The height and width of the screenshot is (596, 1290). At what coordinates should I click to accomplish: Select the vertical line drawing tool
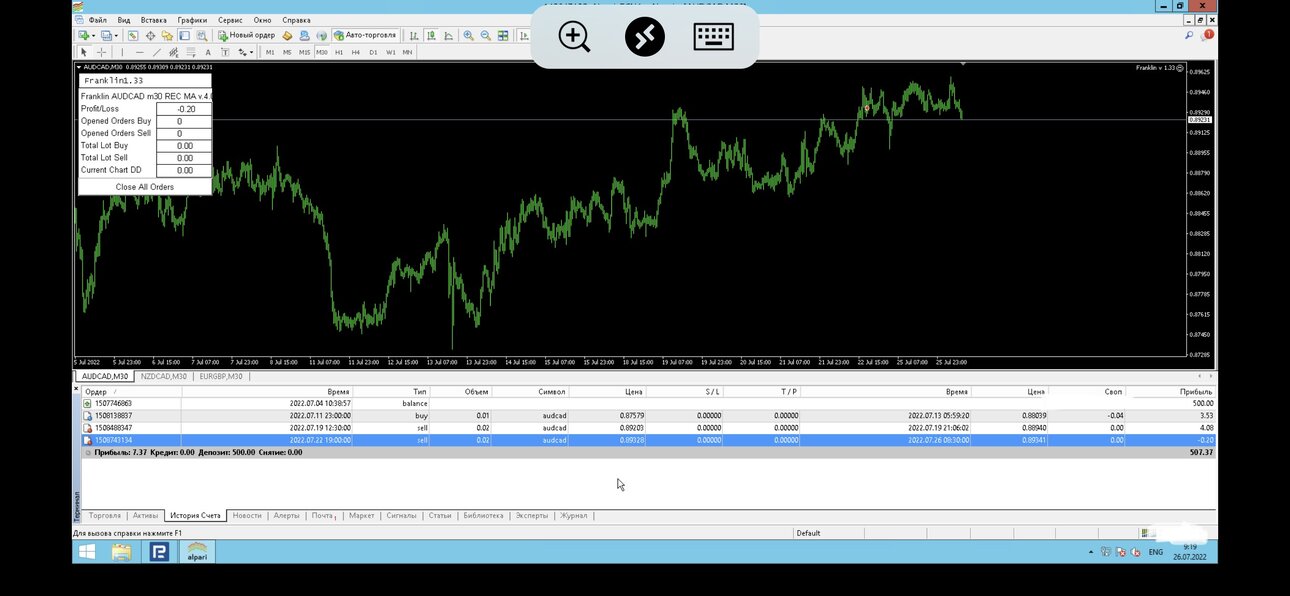pos(122,52)
